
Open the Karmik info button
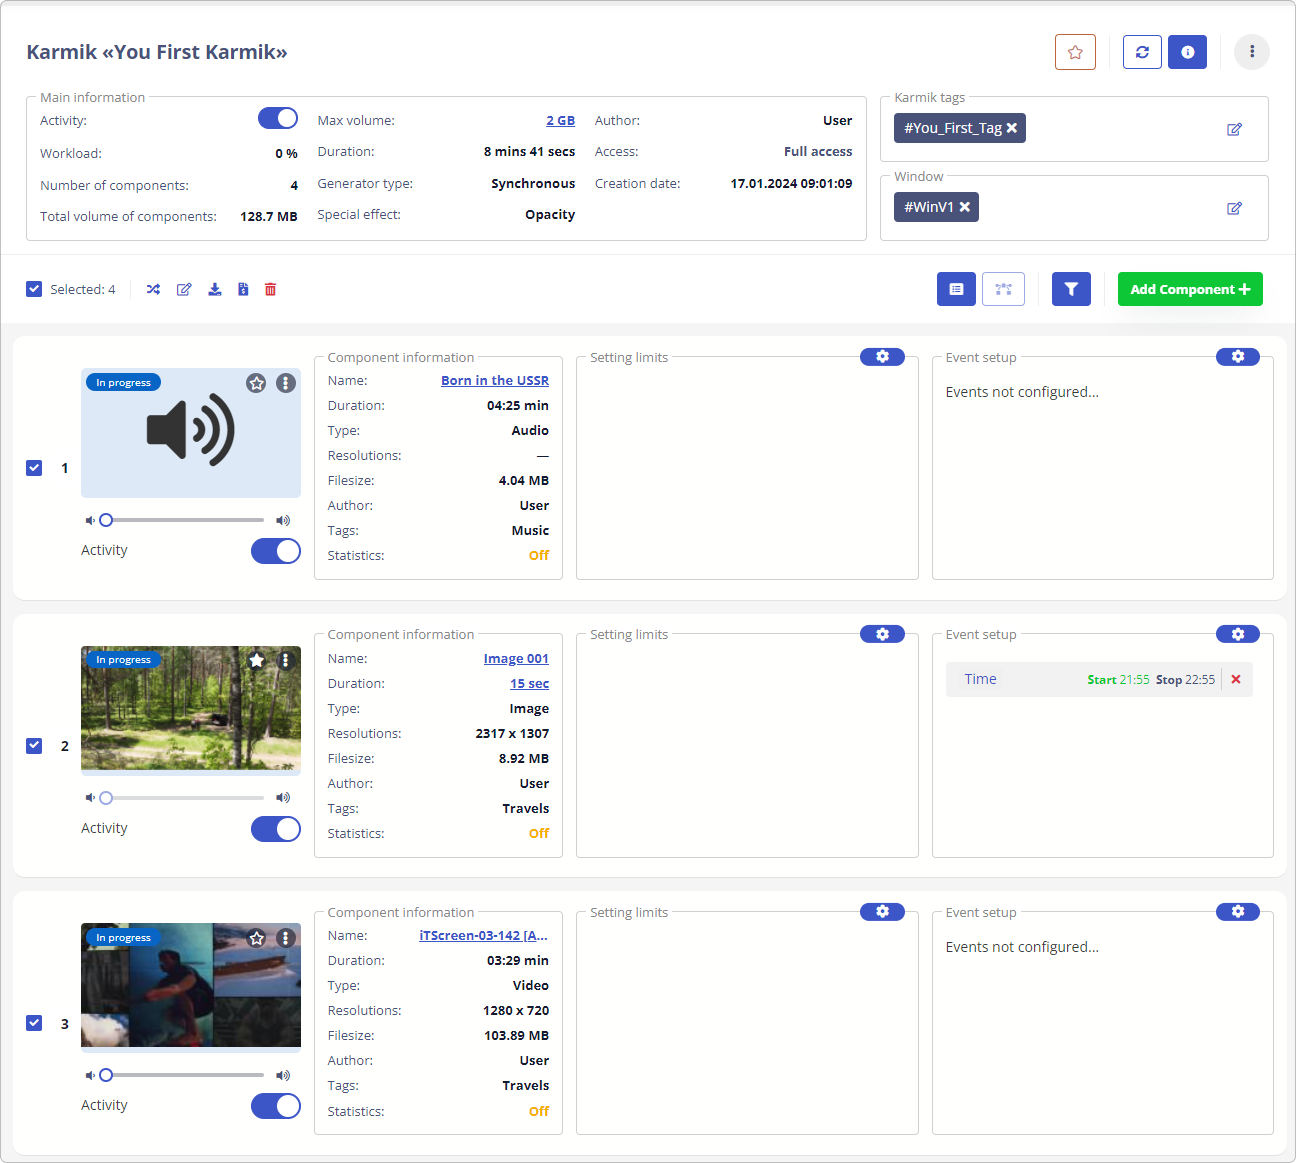pos(1187,52)
